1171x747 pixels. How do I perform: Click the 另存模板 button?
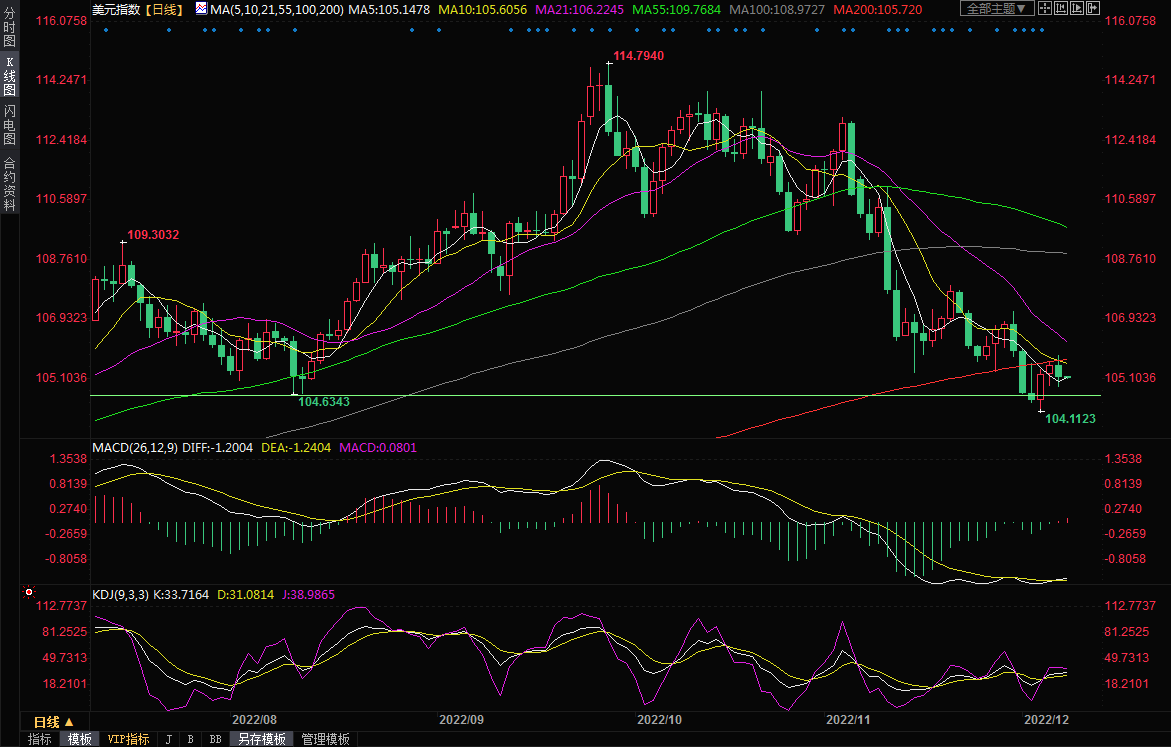(x=260, y=739)
